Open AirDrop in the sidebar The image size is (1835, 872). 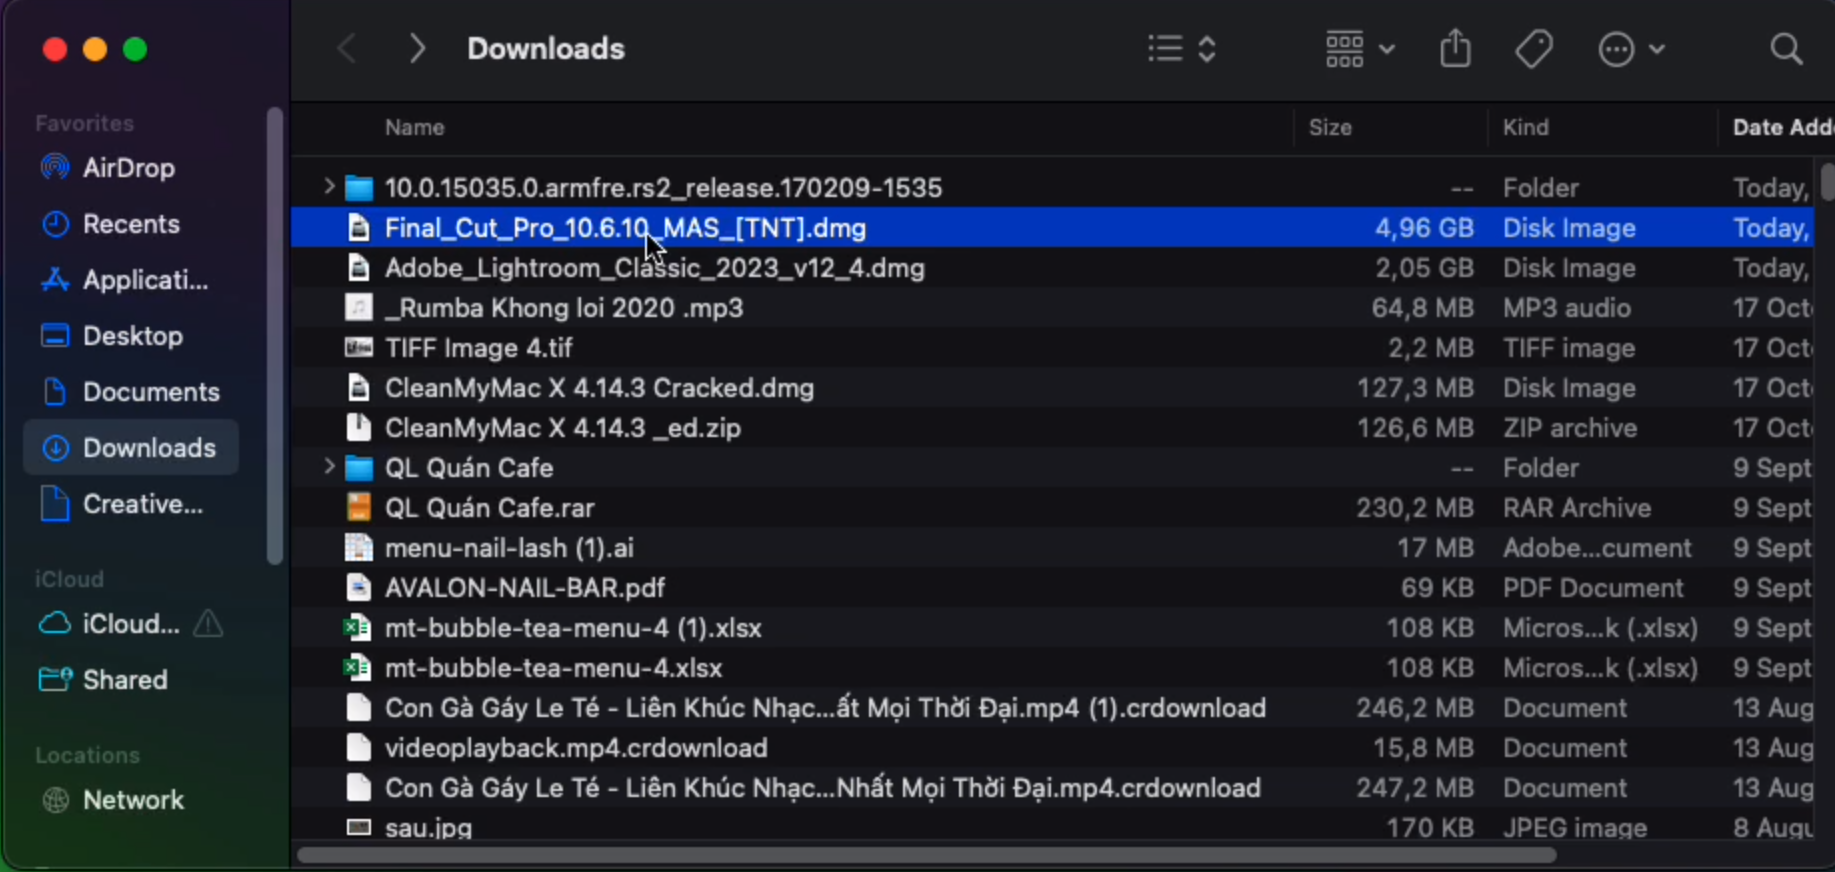(x=130, y=168)
